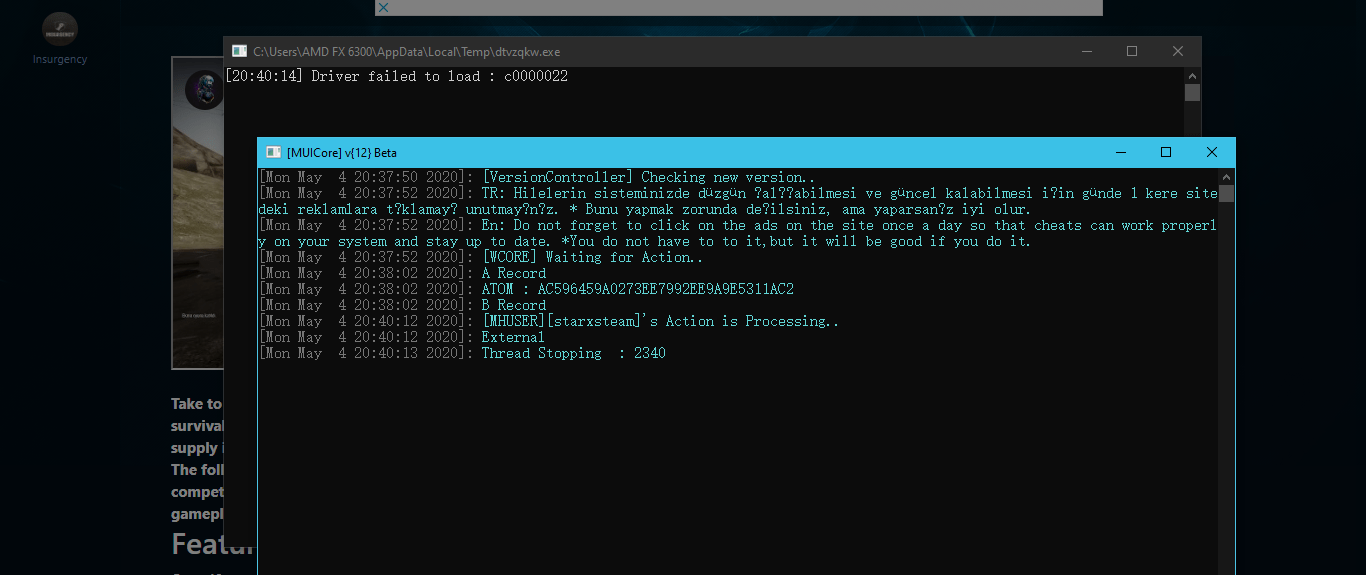Click the console icon in the dtvzqkw.exe title bar
Screen dimensions: 1366x575
239,51
